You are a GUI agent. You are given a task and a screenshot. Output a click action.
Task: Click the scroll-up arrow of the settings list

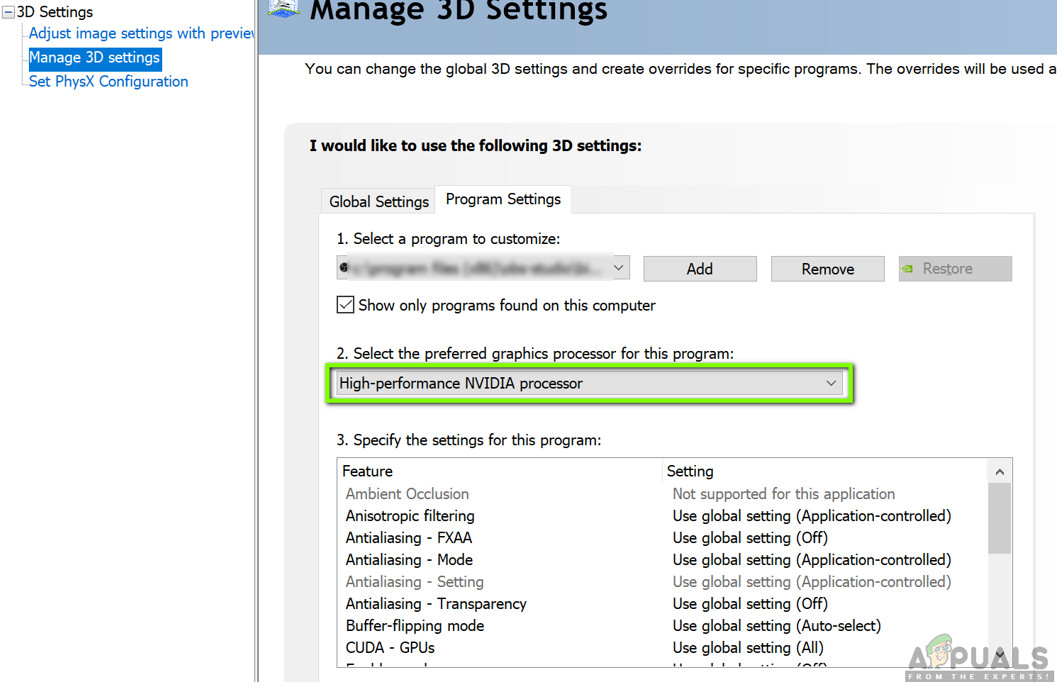point(1000,471)
